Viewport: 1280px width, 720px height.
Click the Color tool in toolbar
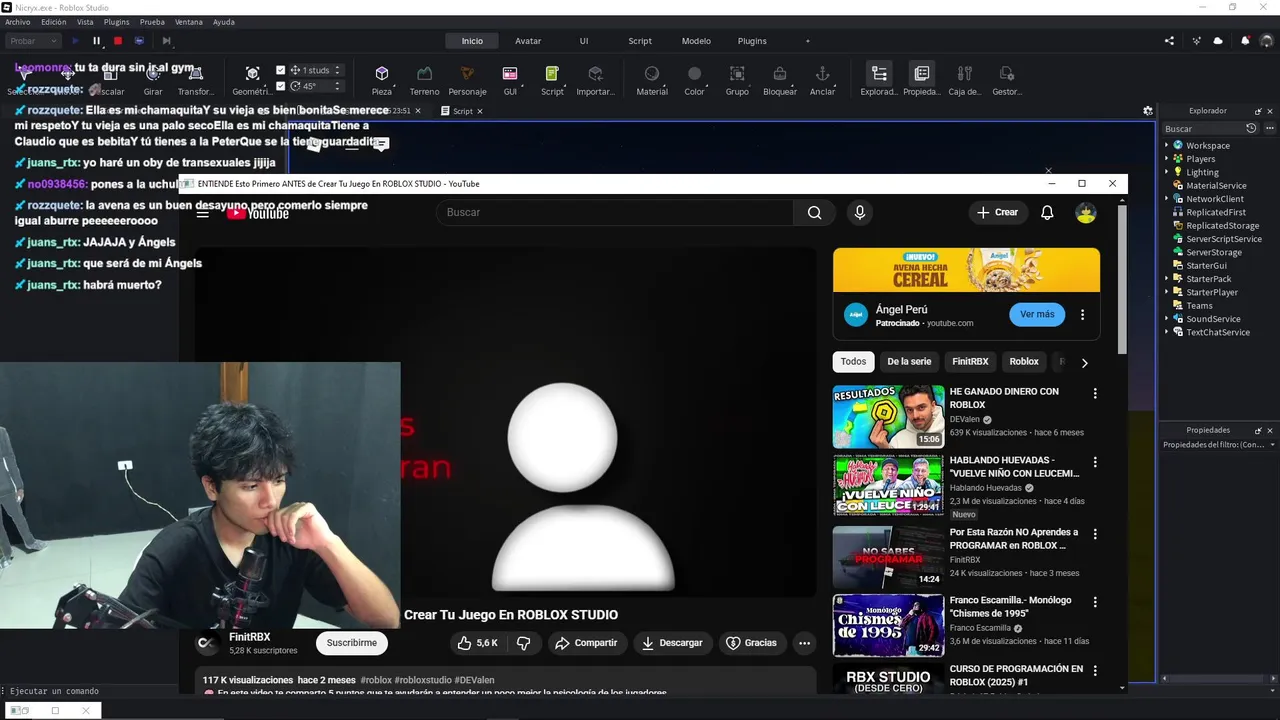click(694, 80)
